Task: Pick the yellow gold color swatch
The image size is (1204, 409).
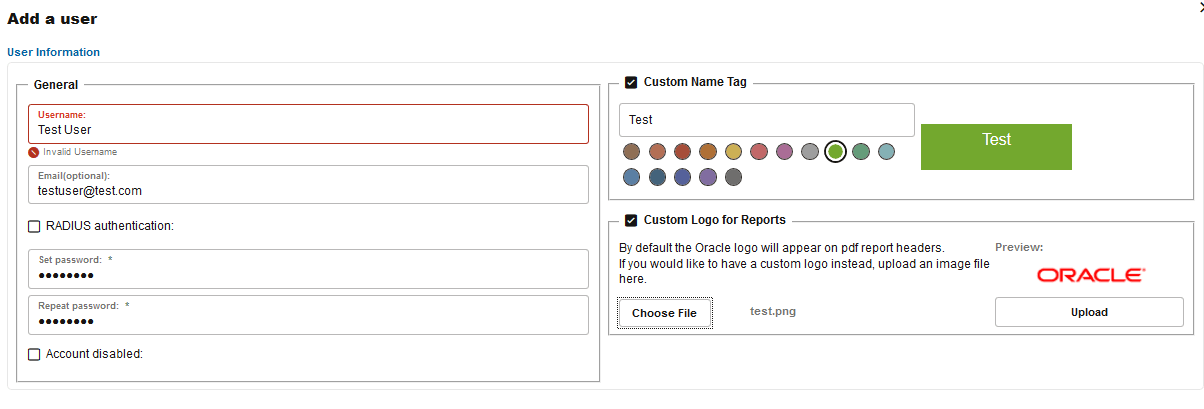Action: (x=733, y=152)
